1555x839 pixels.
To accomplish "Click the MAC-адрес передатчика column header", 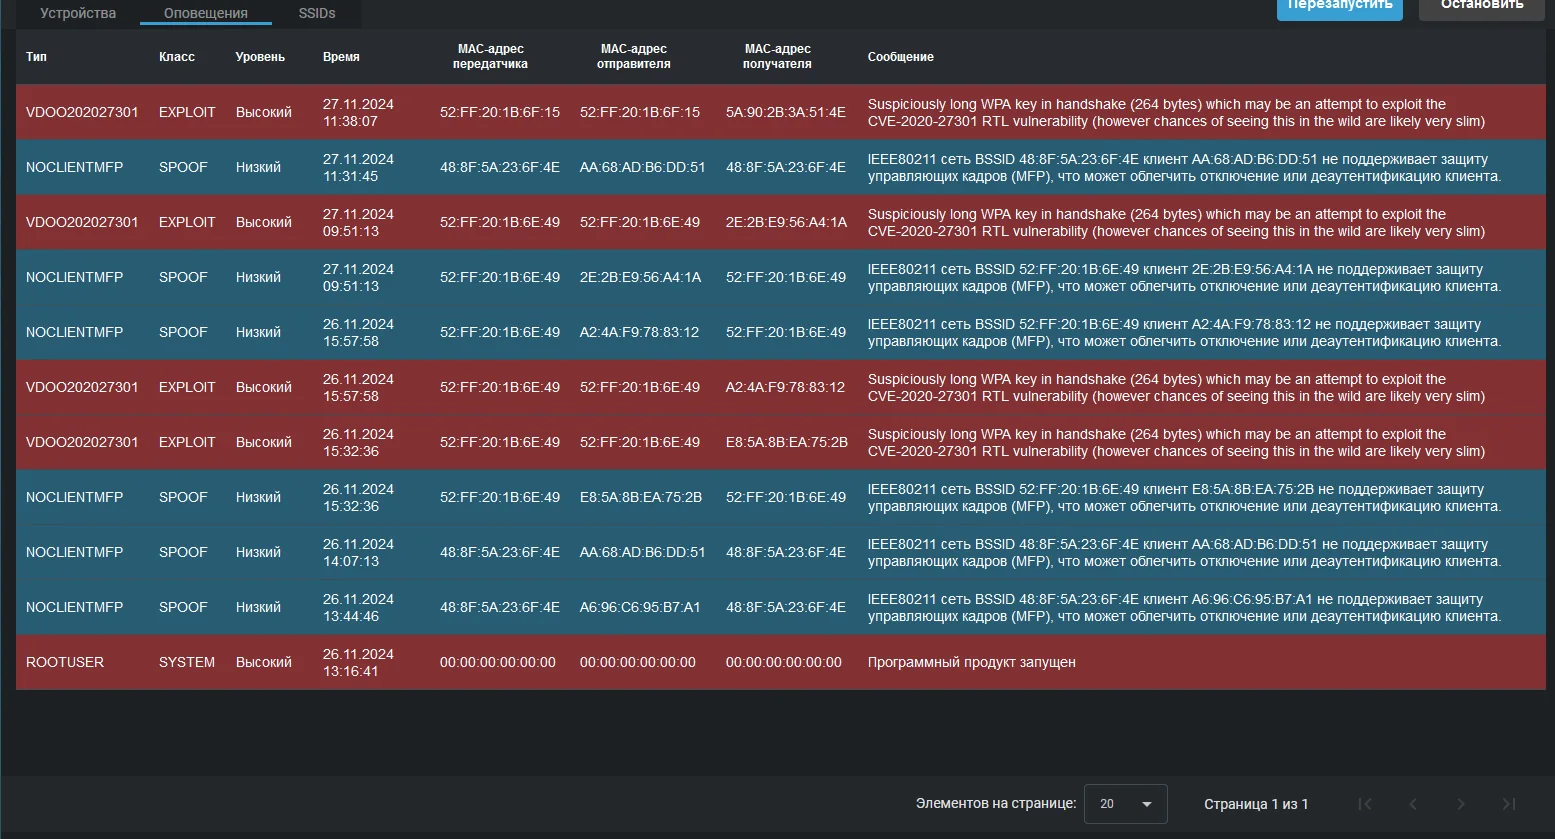I will [490, 56].
